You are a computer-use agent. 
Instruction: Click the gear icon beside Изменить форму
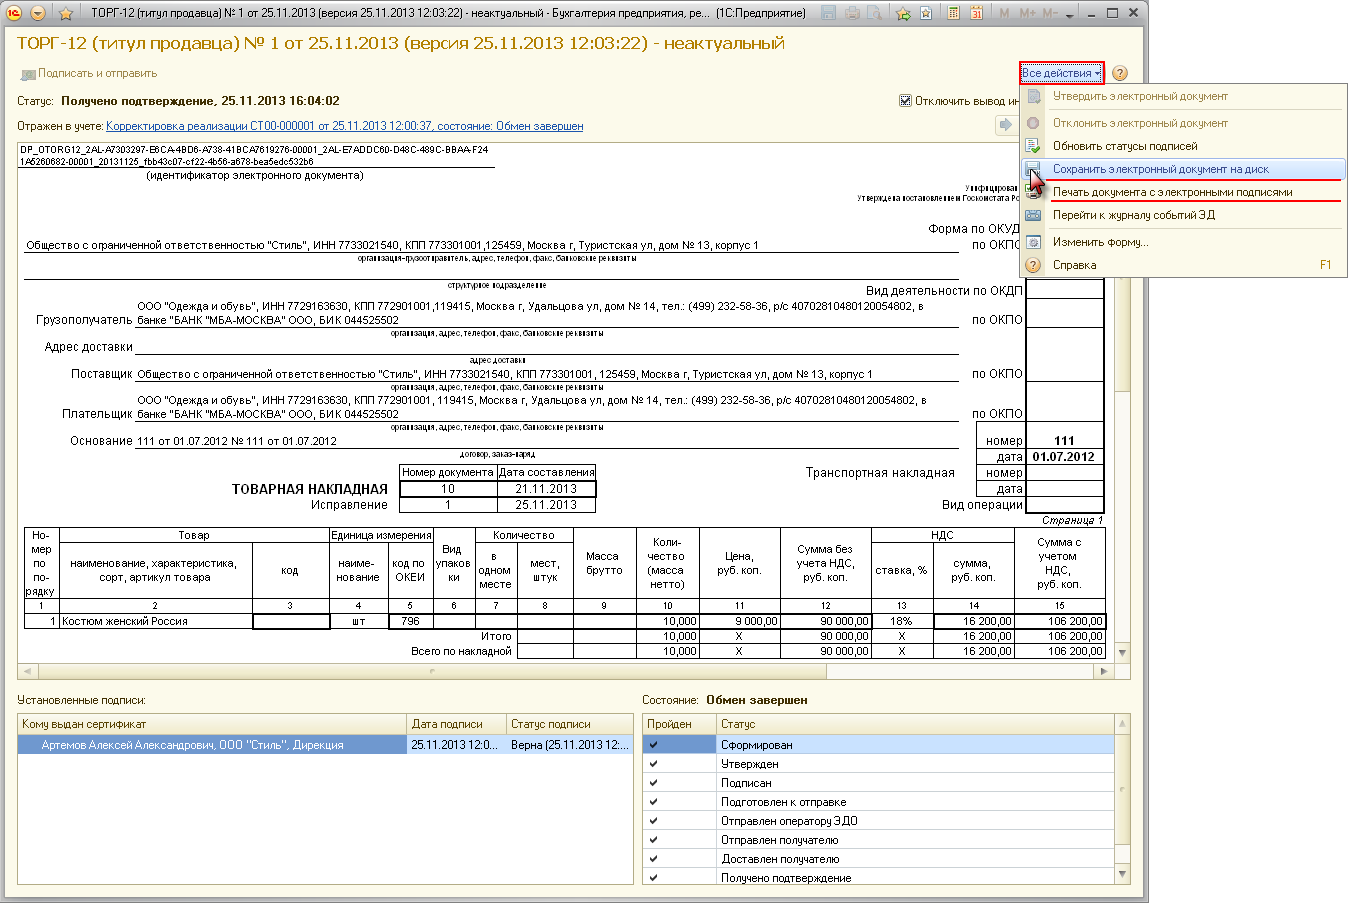click(x=1034, y=242)
